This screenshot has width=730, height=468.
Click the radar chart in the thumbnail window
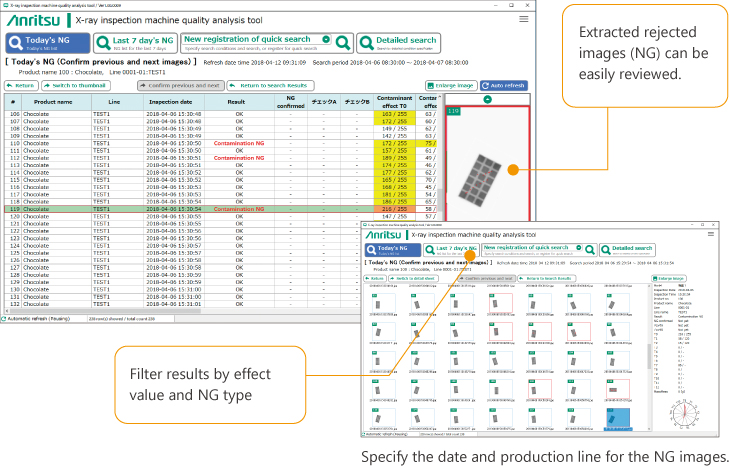(684, 413)
